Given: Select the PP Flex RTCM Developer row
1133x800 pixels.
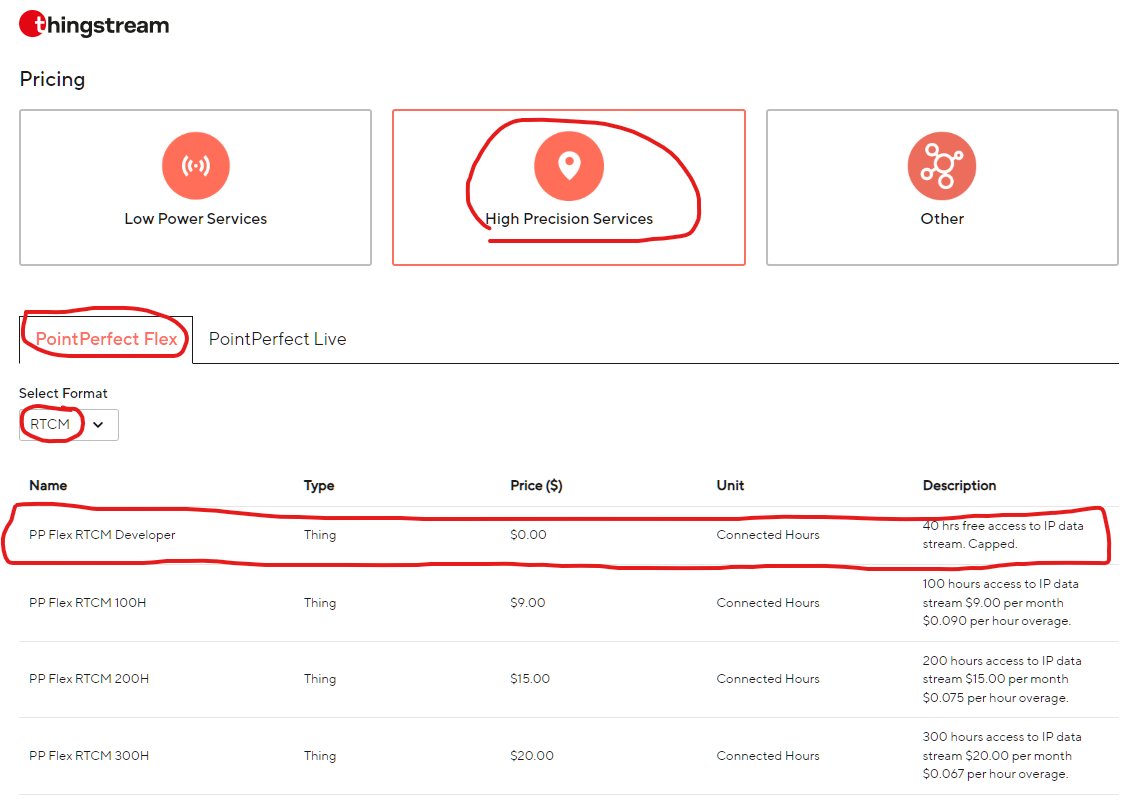Looking at the screenshot, I should point(102,535).
